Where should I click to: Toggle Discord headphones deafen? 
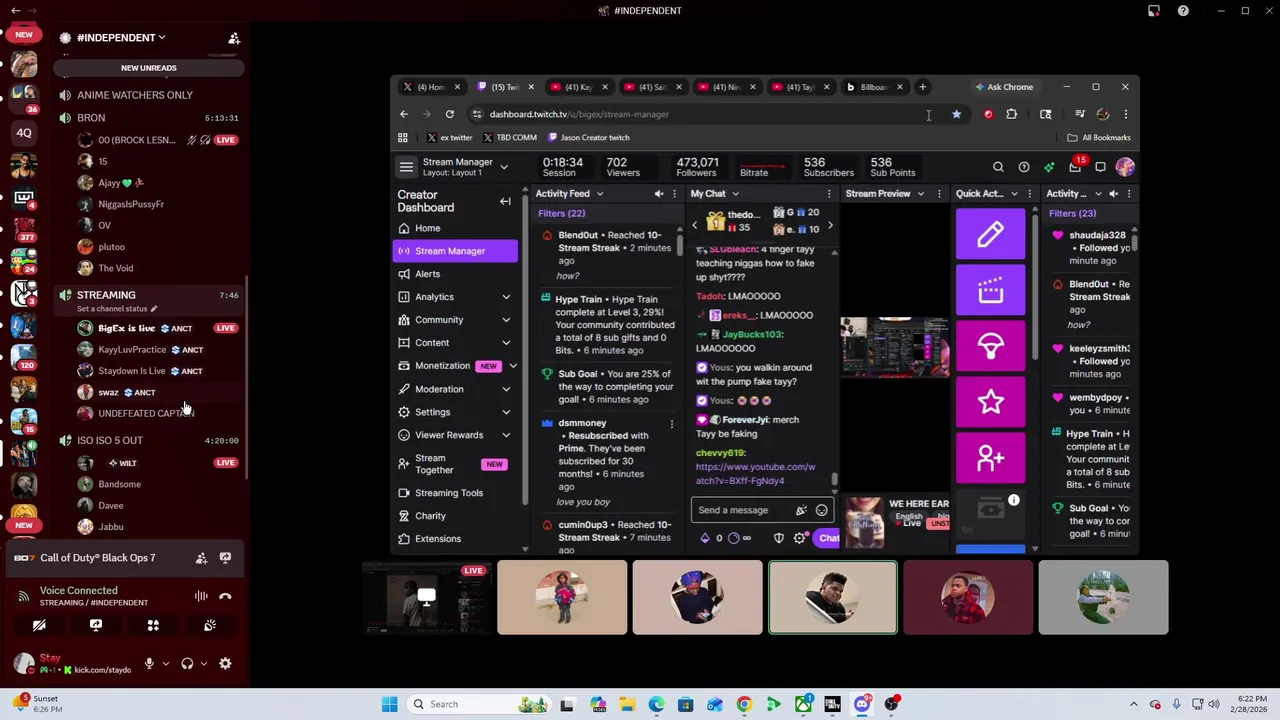pos(187,663)
